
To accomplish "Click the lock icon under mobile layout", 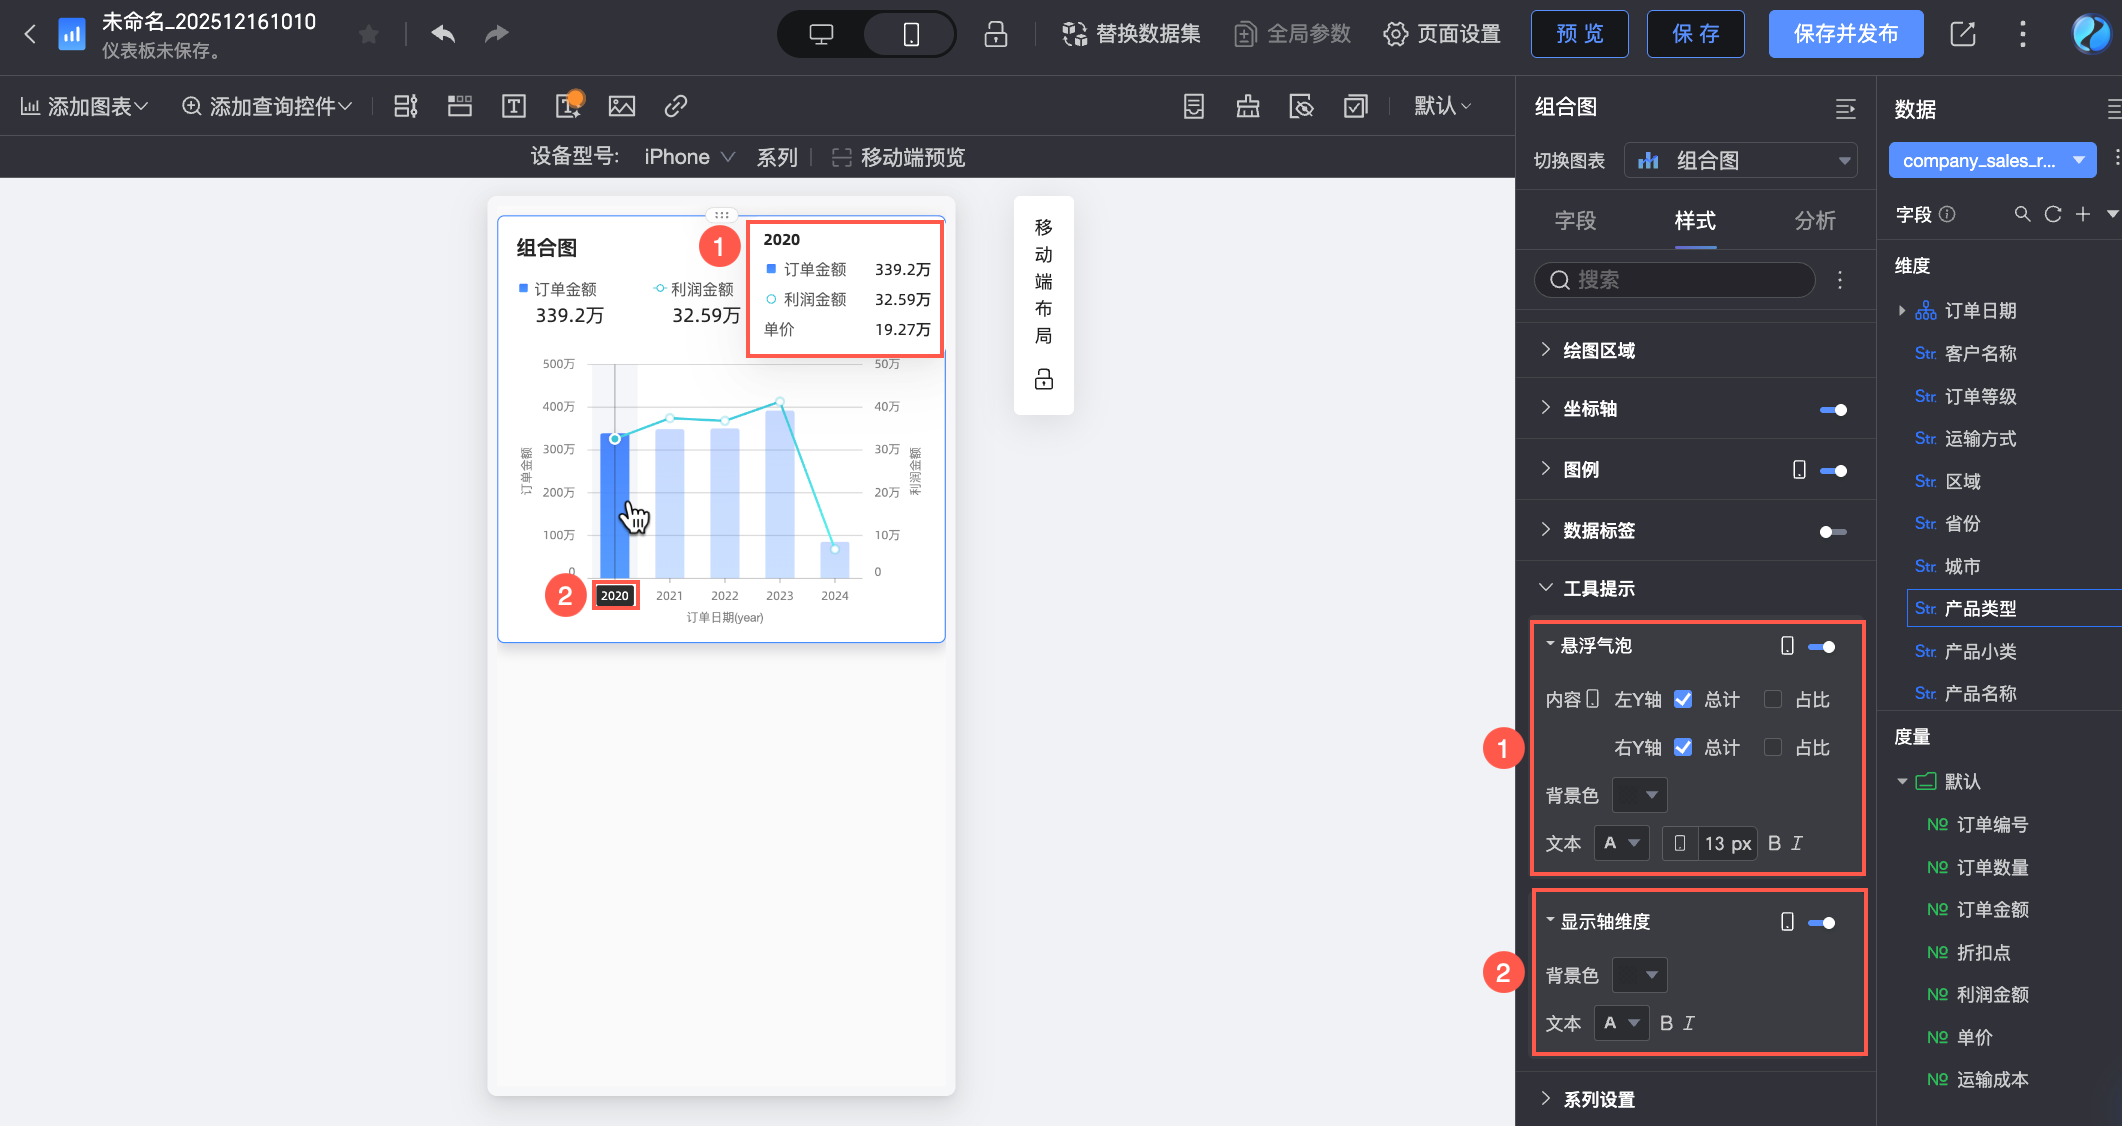I will click(x=1043, y=379).
